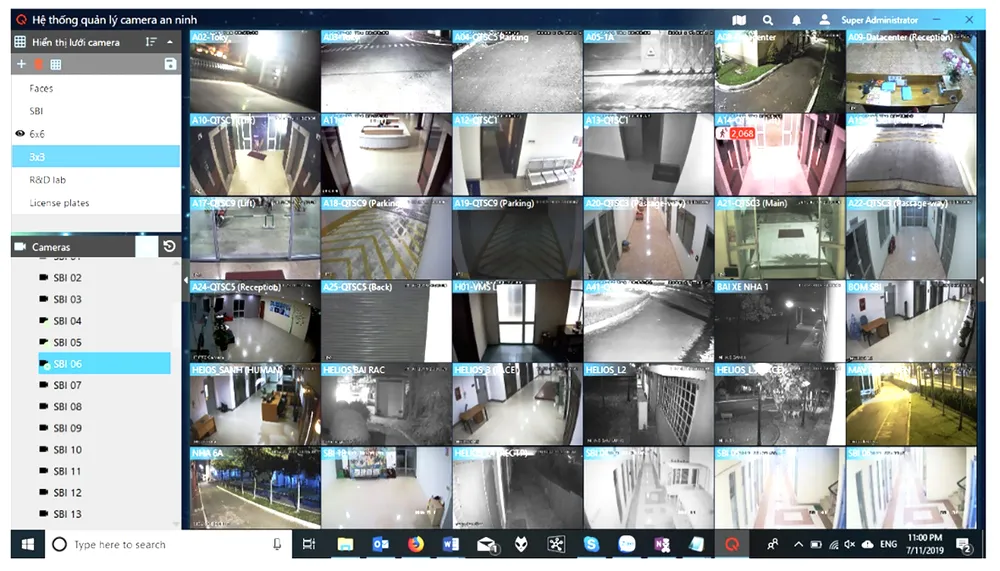Open the HELIOS_L2 camera feed

click(648, 404)
